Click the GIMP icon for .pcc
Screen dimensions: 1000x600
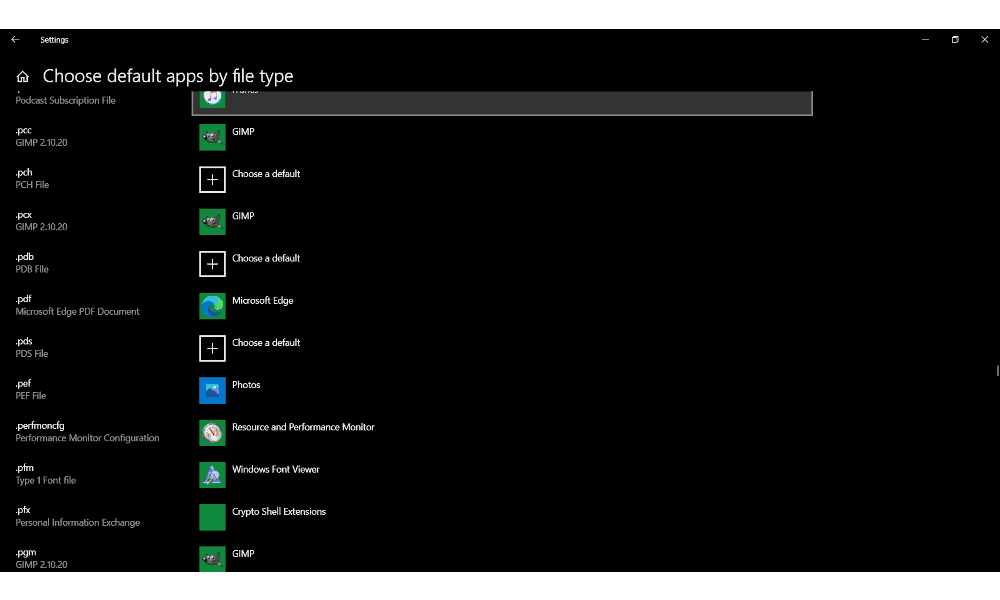[212, 137]
